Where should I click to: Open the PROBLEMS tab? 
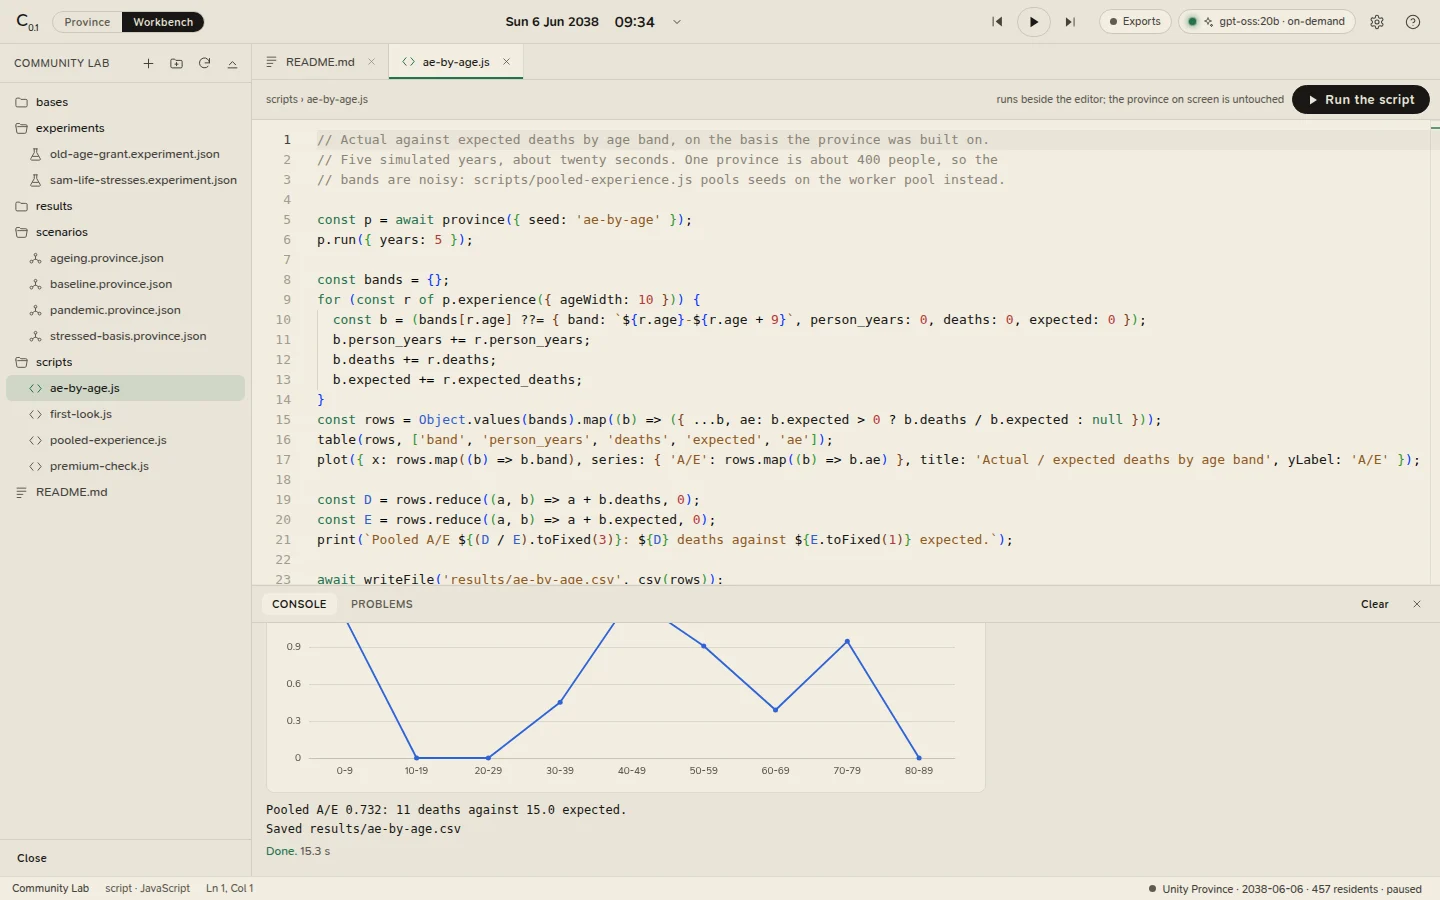(x=382, y=604)
